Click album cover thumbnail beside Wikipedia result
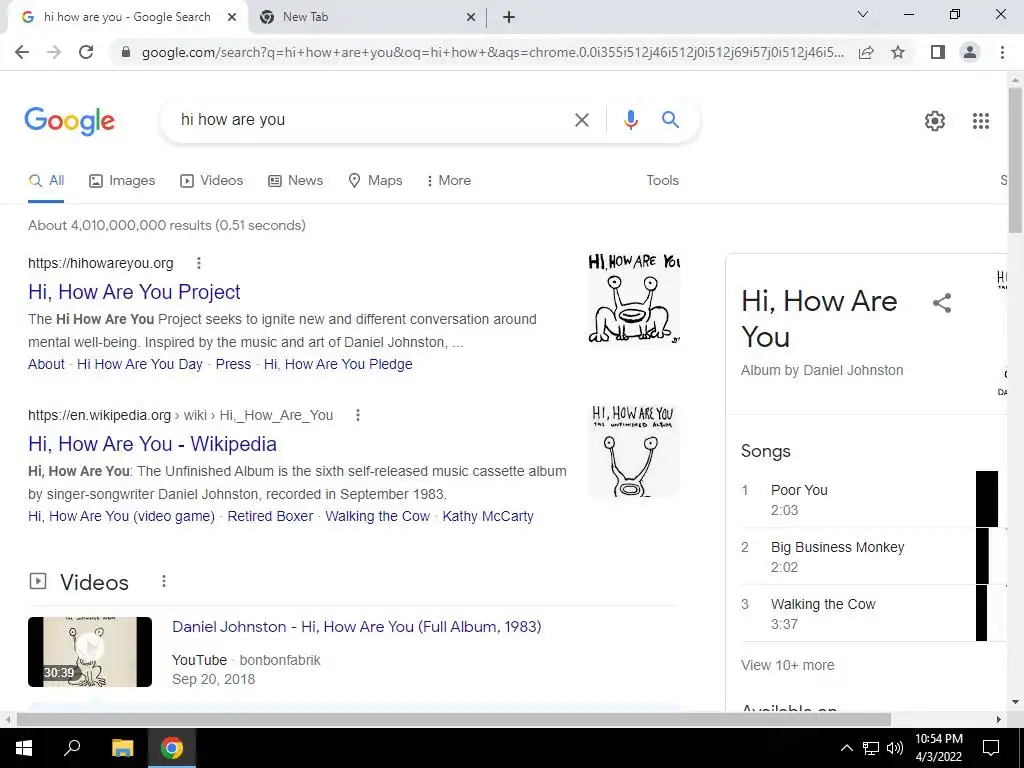This screenshot has width=1024, height=768. pyautogui.click(x=634, y=451)
